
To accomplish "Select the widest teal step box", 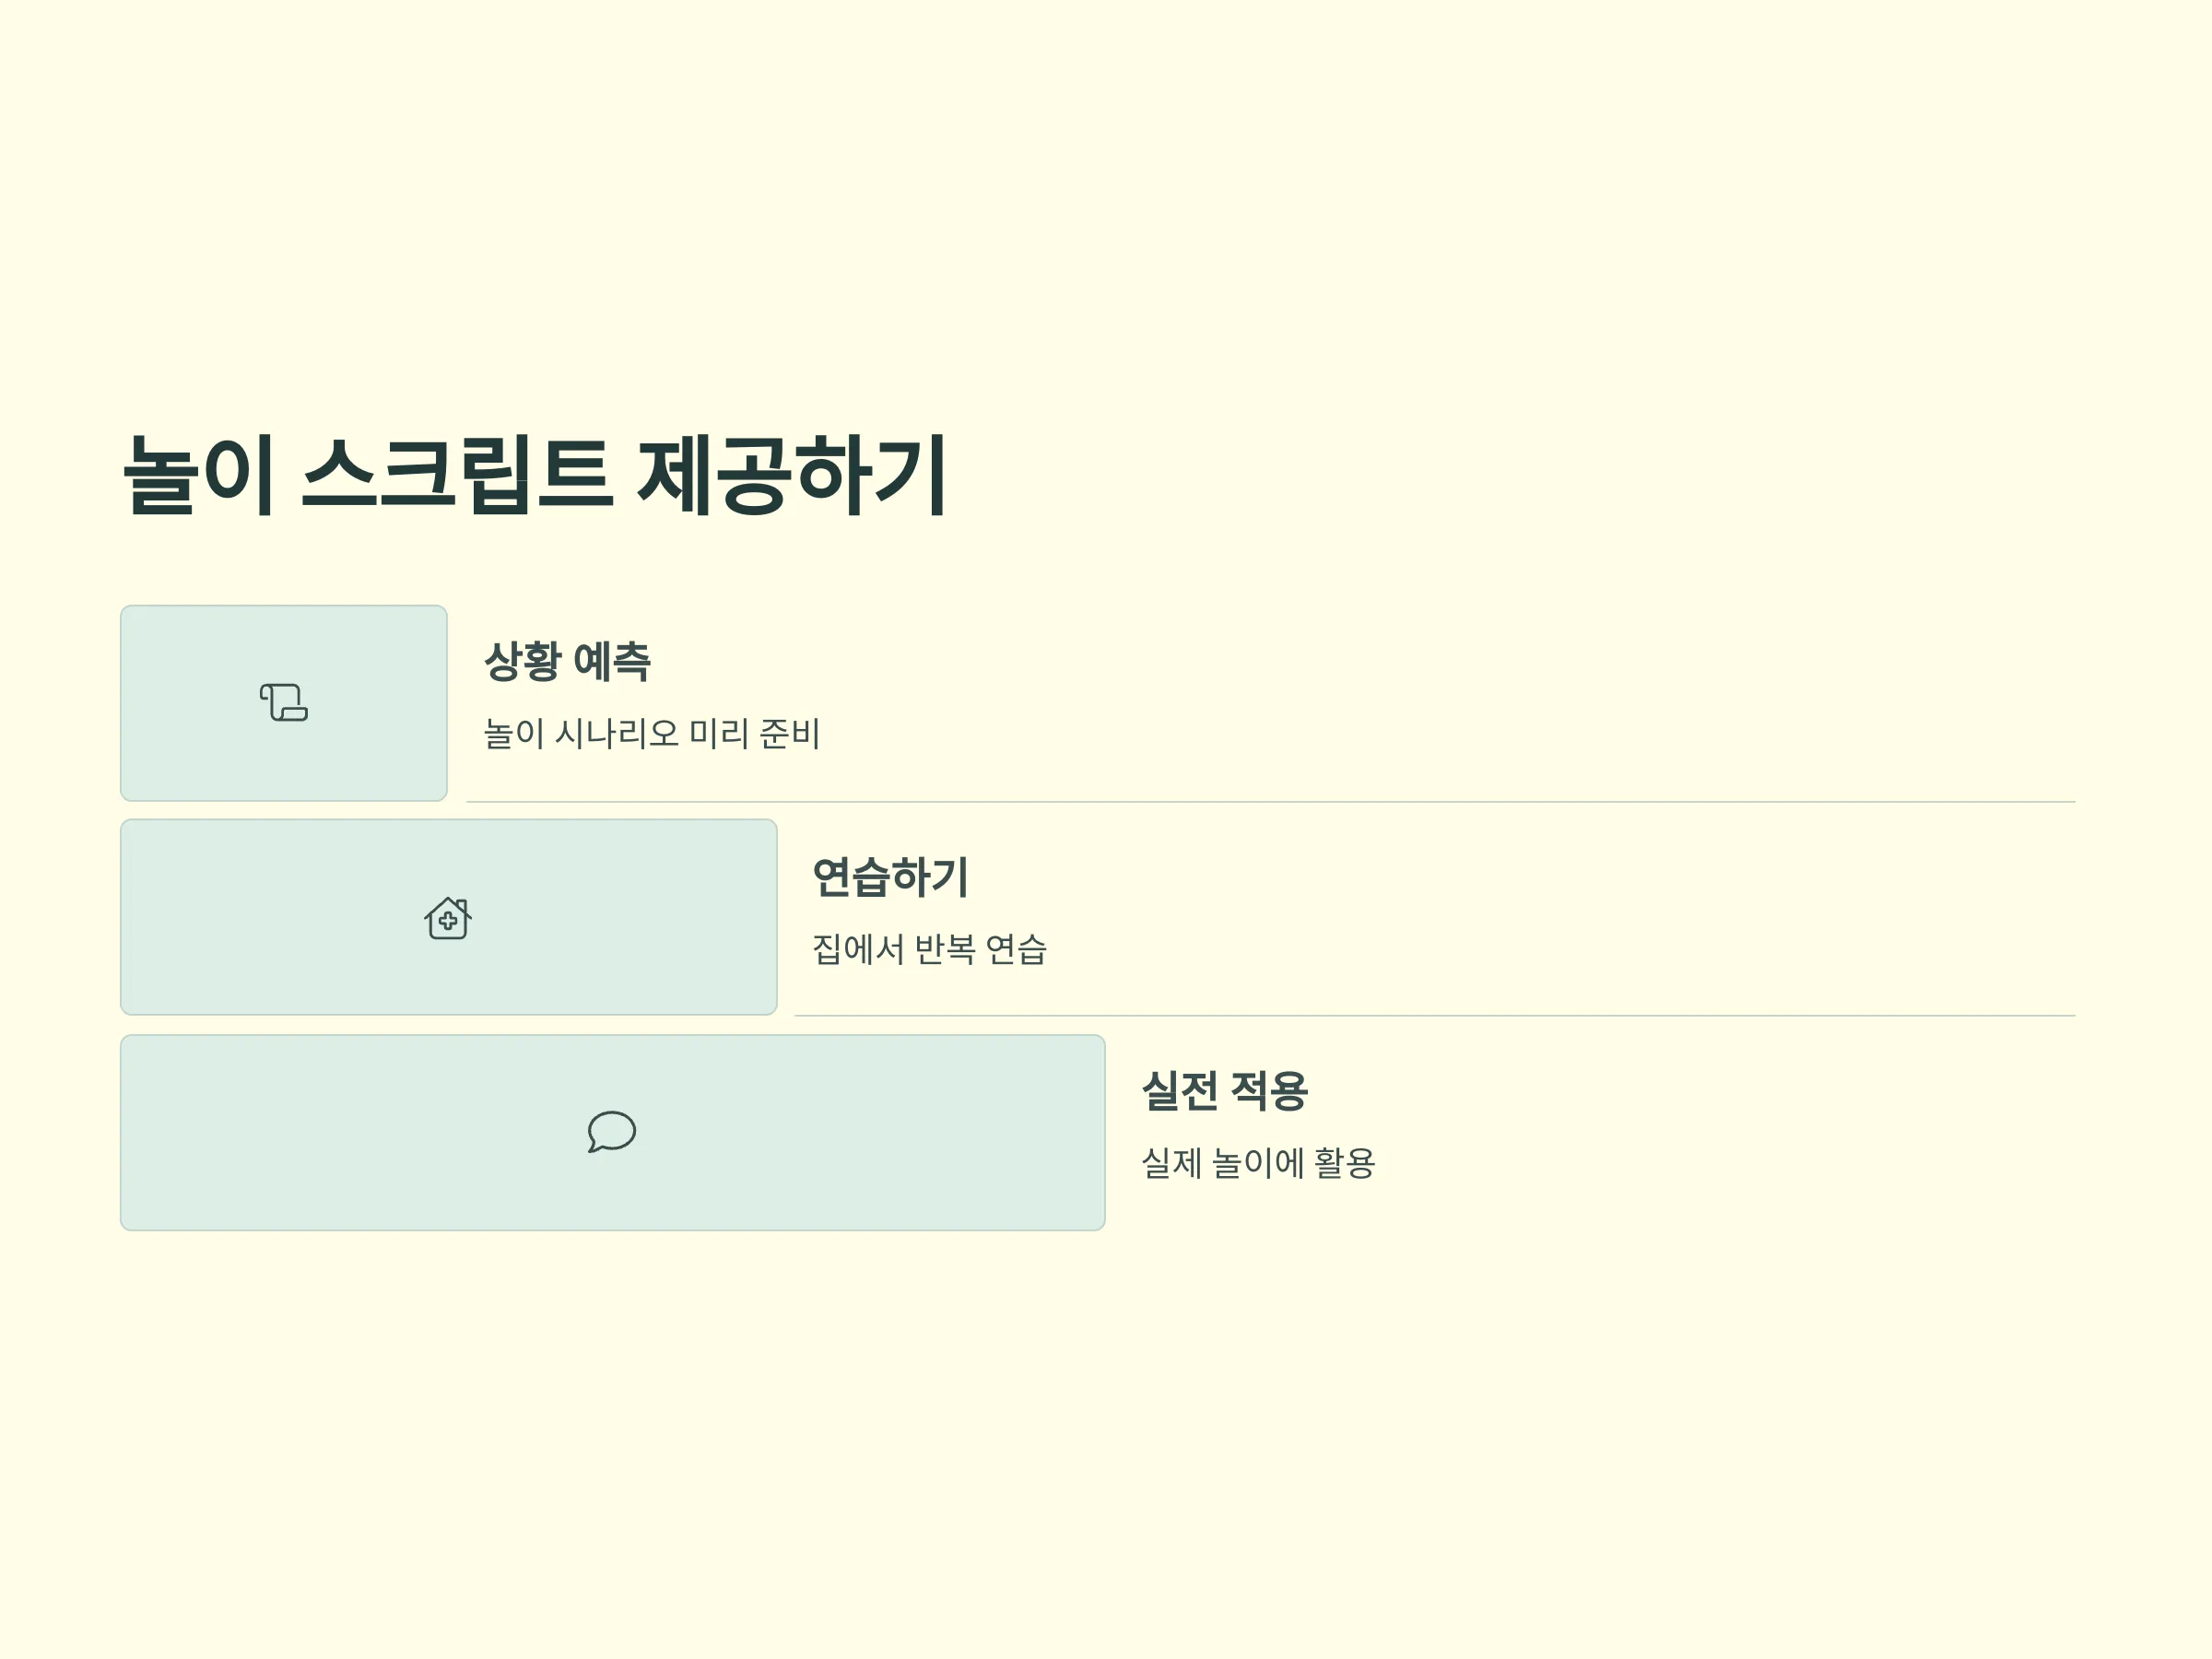I will click(613, 1133).
